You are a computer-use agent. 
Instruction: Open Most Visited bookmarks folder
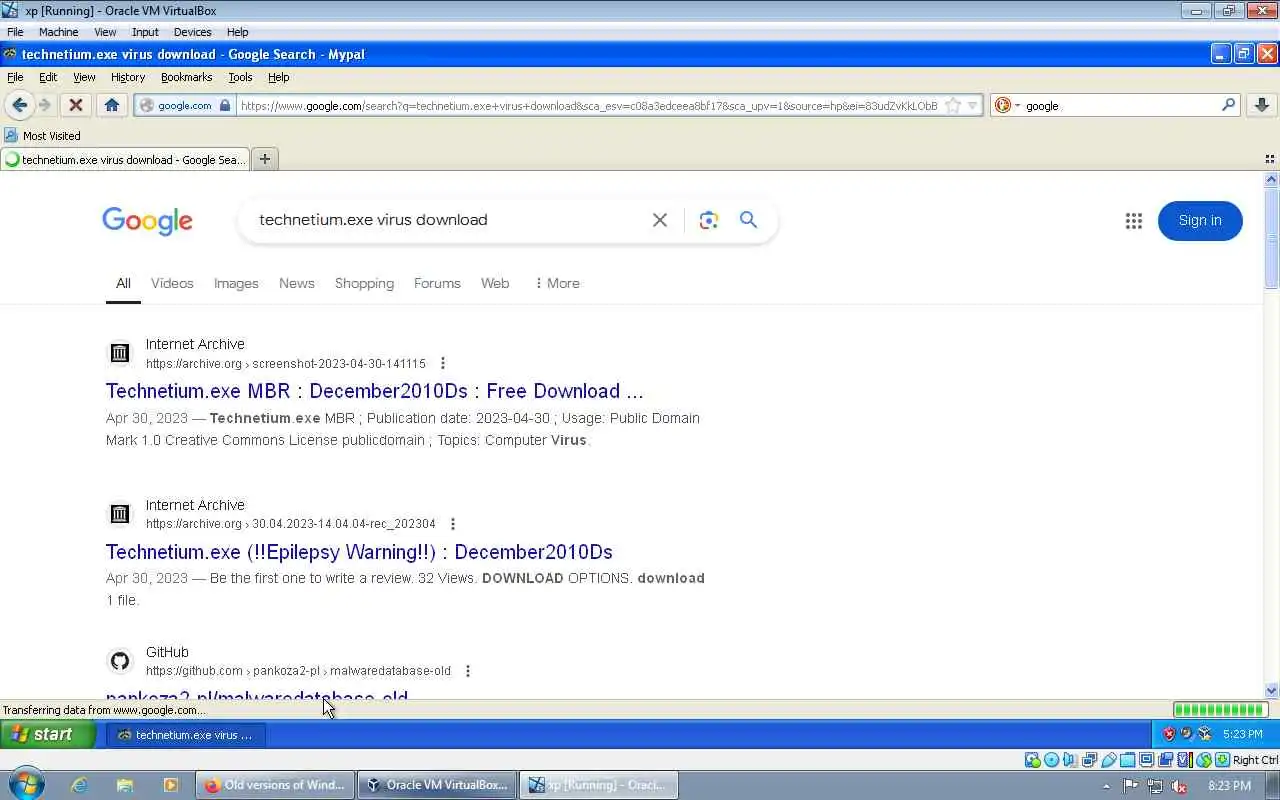[x=42, y=135]
